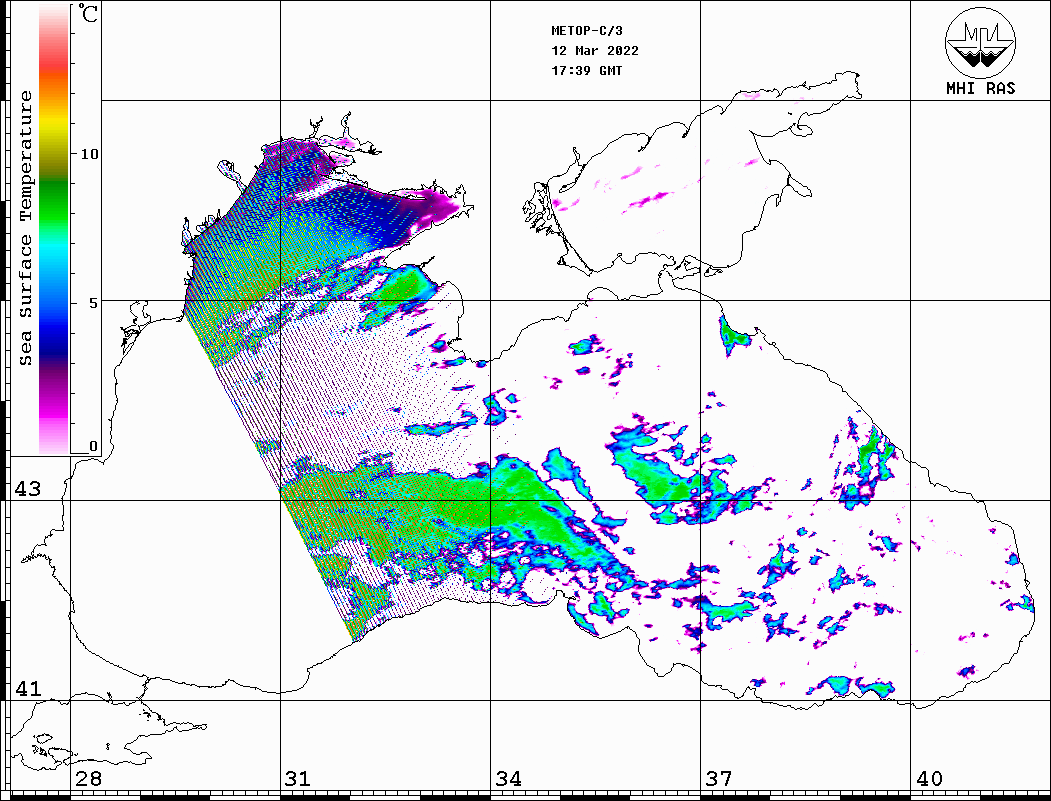The height and width of the screenshot is (801, 1051).
Task: Click the MHI RAS logo emblem
Action: 981,42
